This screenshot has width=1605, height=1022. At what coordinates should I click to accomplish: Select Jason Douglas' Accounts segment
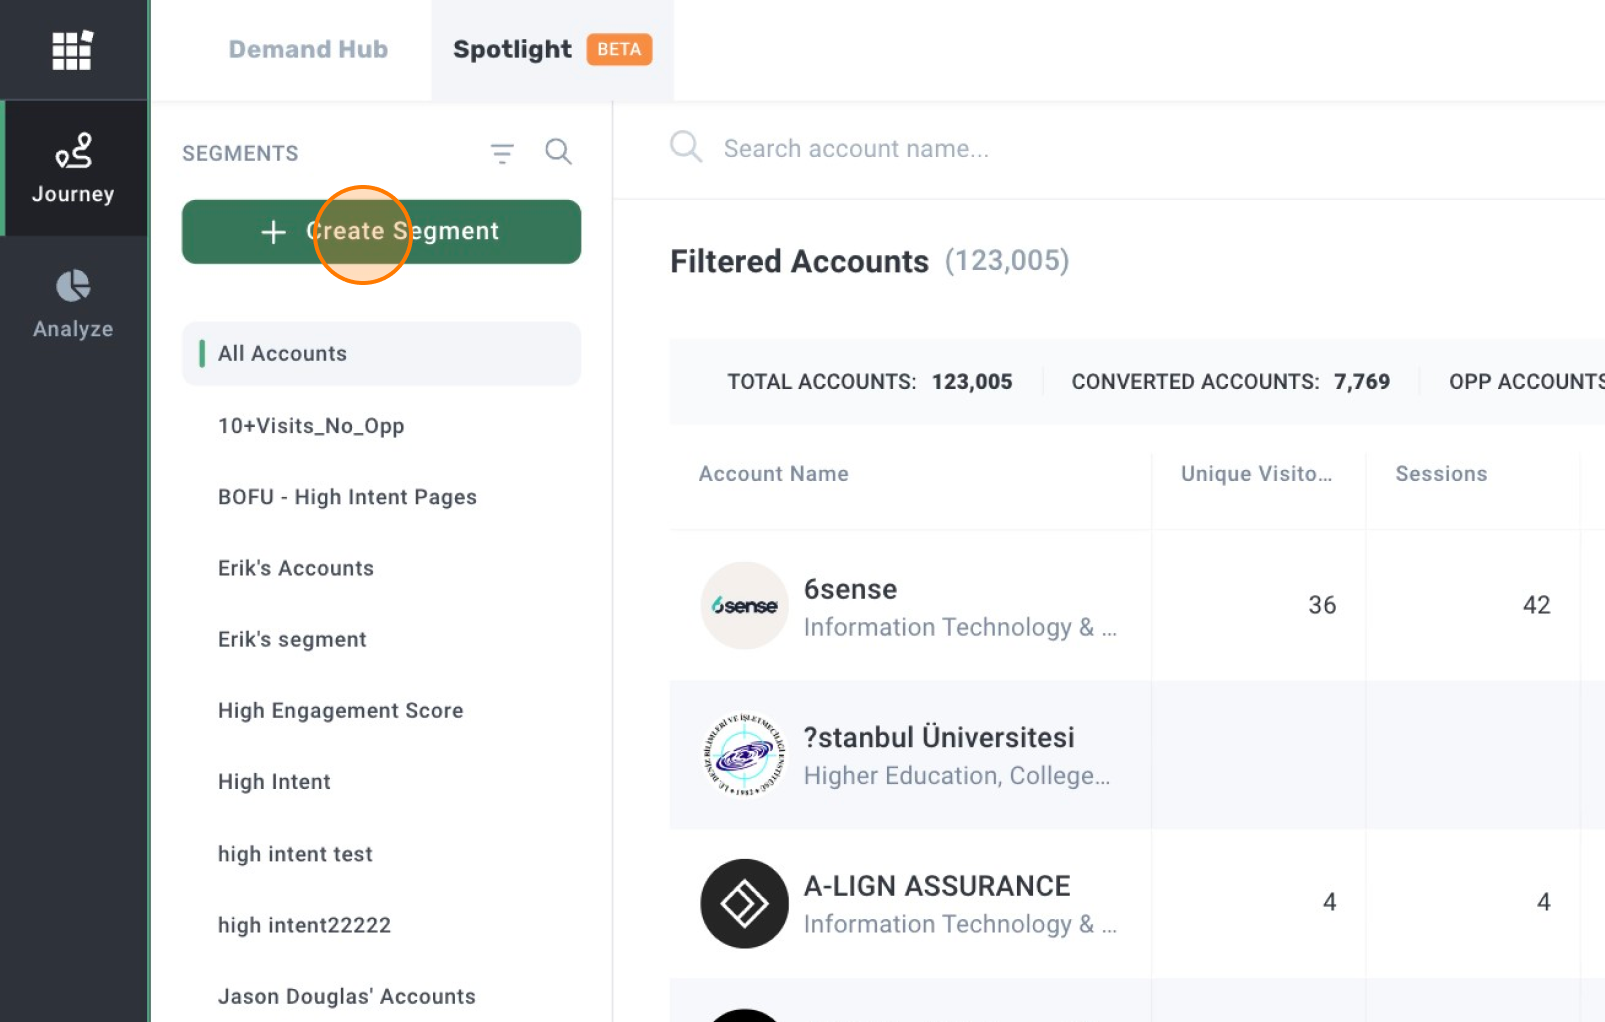(346, 996)
